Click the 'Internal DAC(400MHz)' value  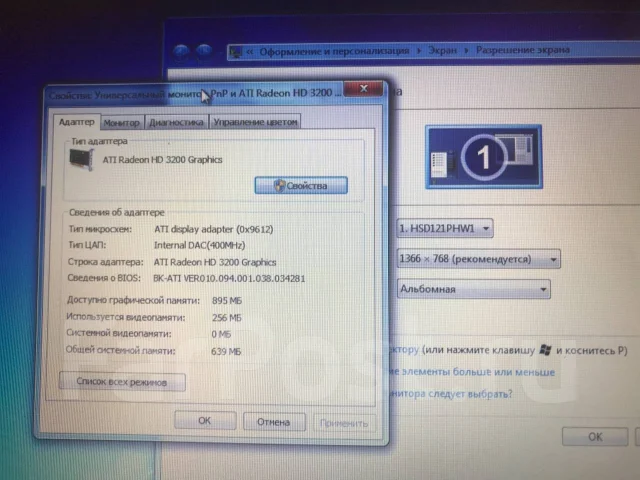tap(200, 245)
